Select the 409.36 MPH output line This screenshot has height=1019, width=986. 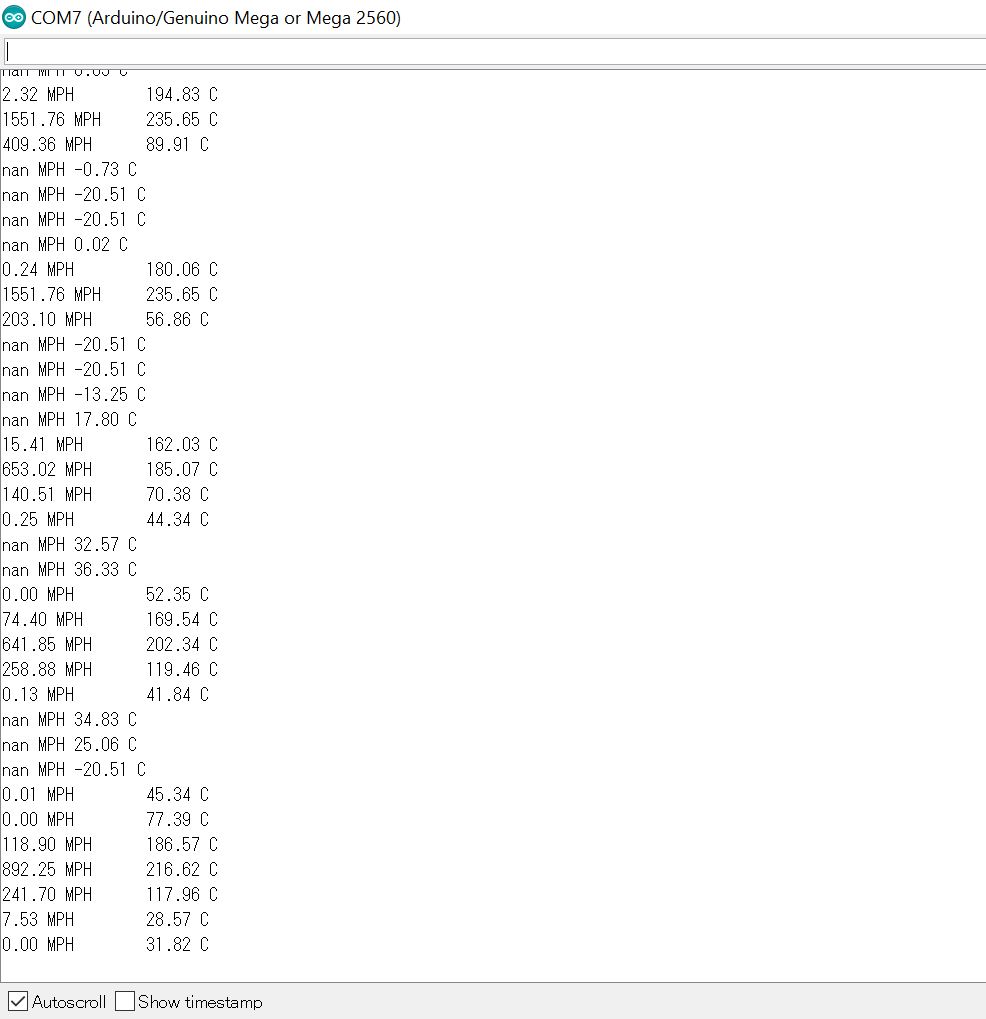tap(105, 144)
